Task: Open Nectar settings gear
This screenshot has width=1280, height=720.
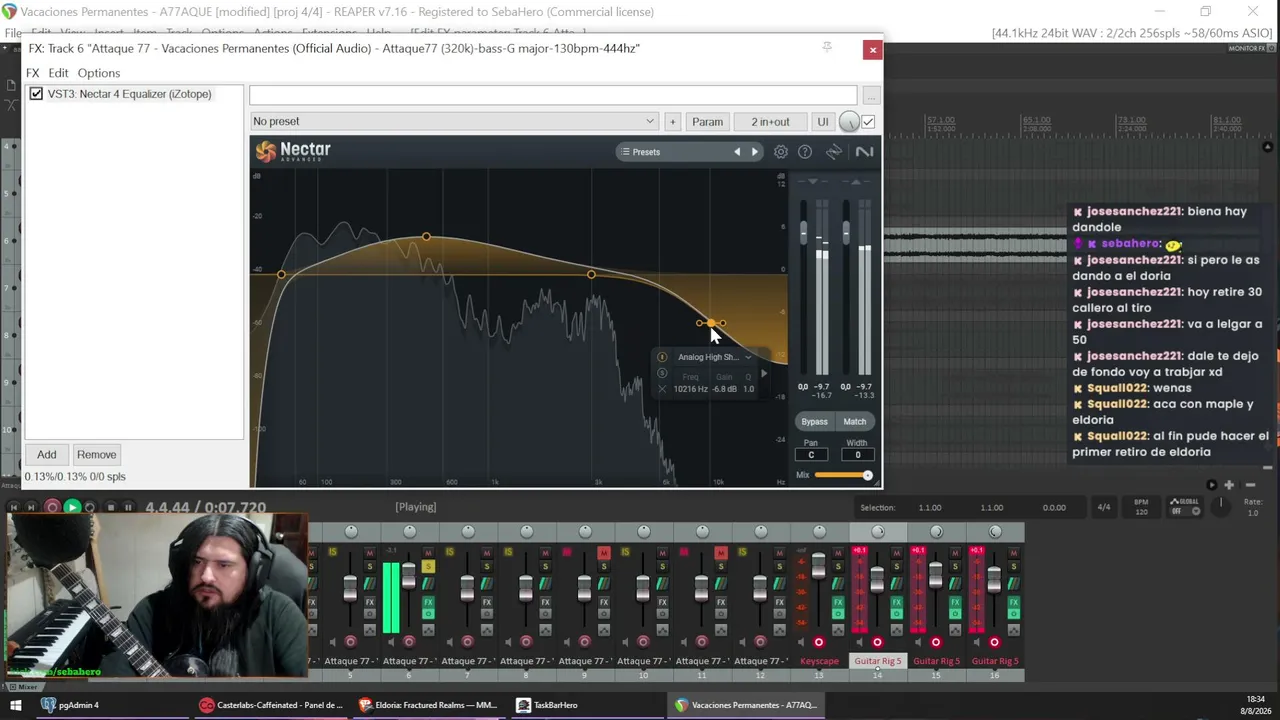Action: [x=781, y=152]
